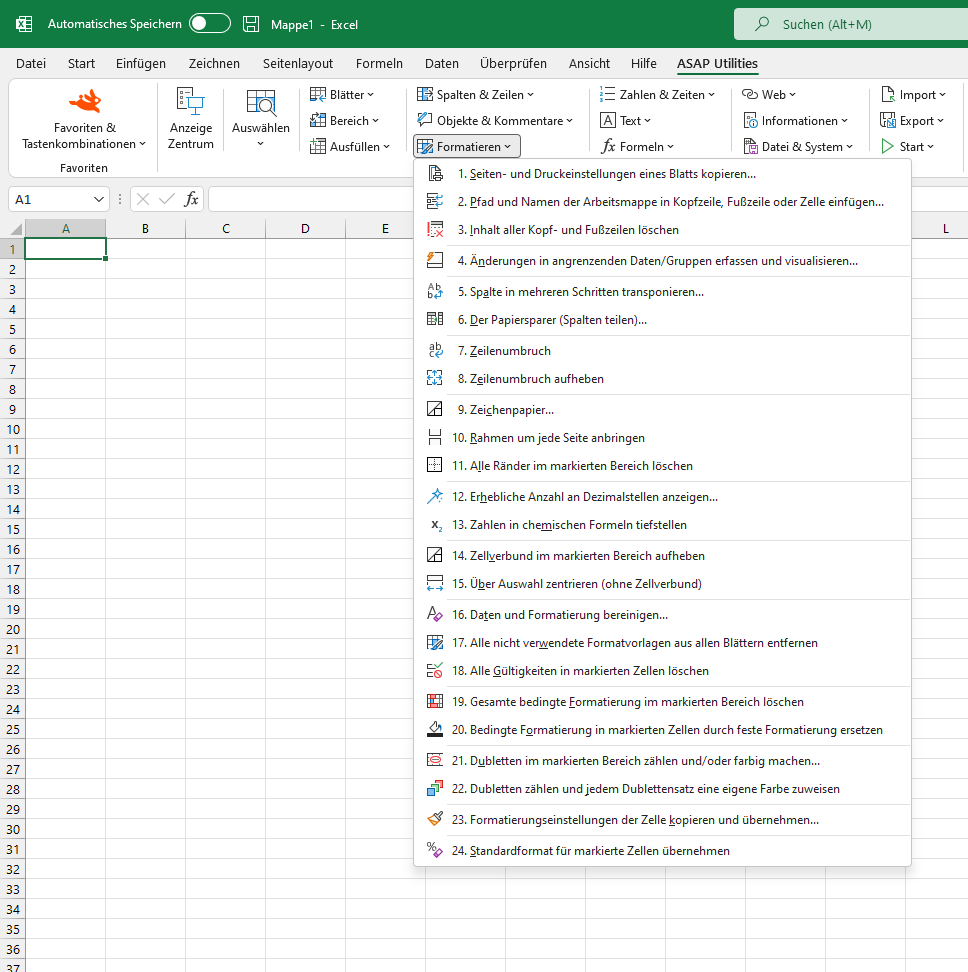This screenshot has width=968, height=972.
Task: Click icon beside Änderungen in angrenzenden Daten
Action: (435, 260)
